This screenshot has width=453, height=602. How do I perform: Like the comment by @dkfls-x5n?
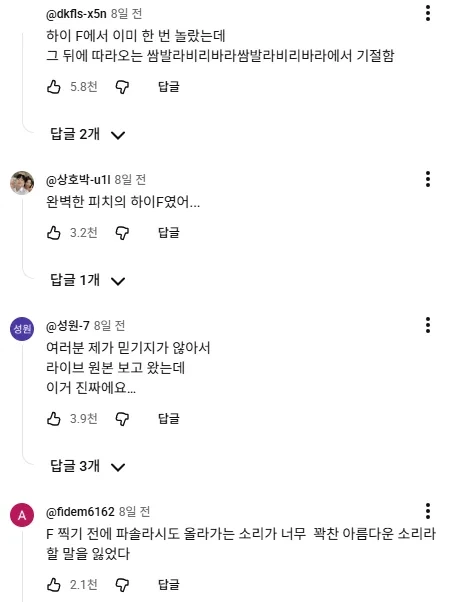(54, 87)
